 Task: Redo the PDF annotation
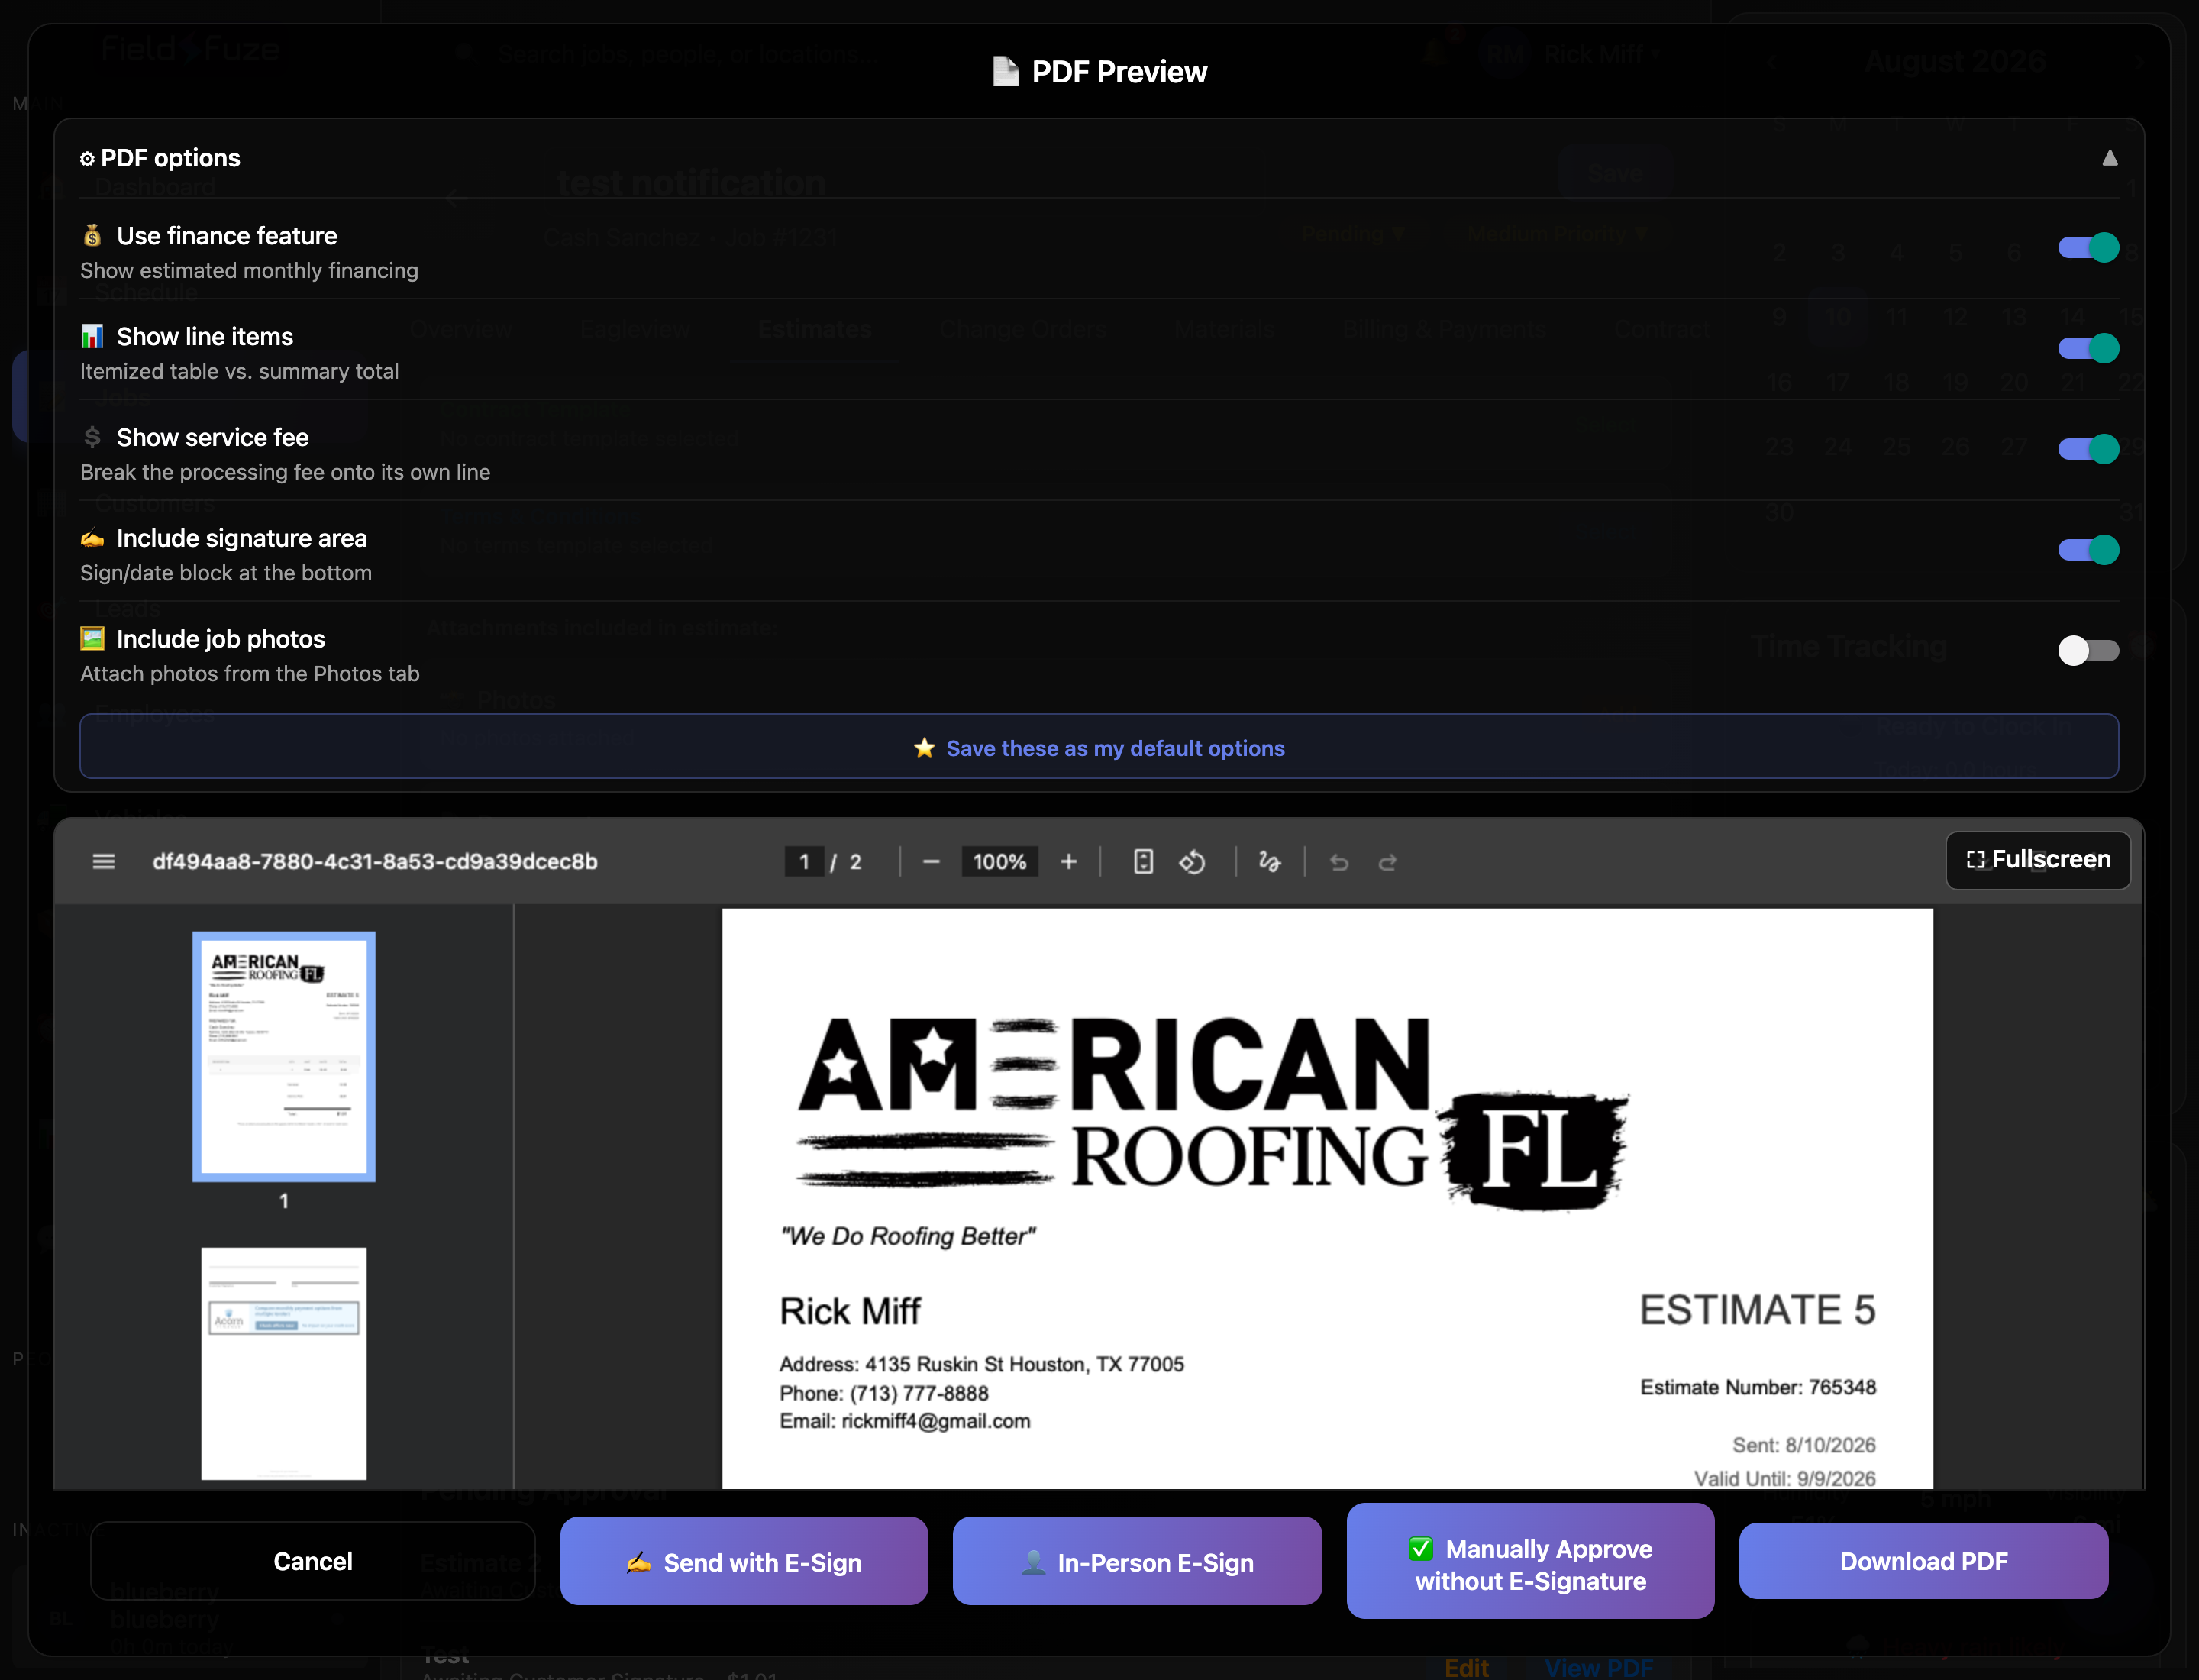(1388, 862)
